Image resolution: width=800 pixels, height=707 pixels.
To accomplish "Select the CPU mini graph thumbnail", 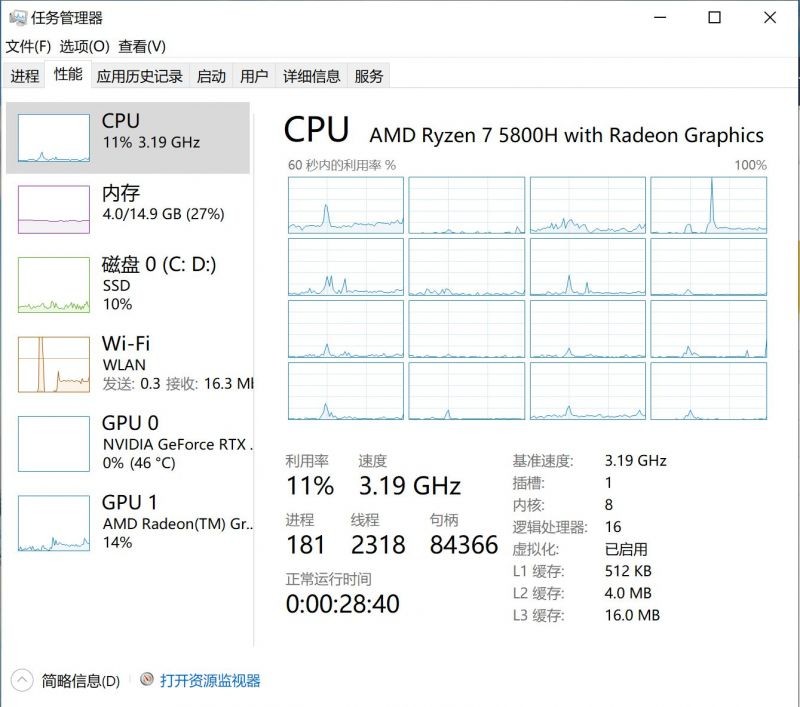I will [53, 138].
